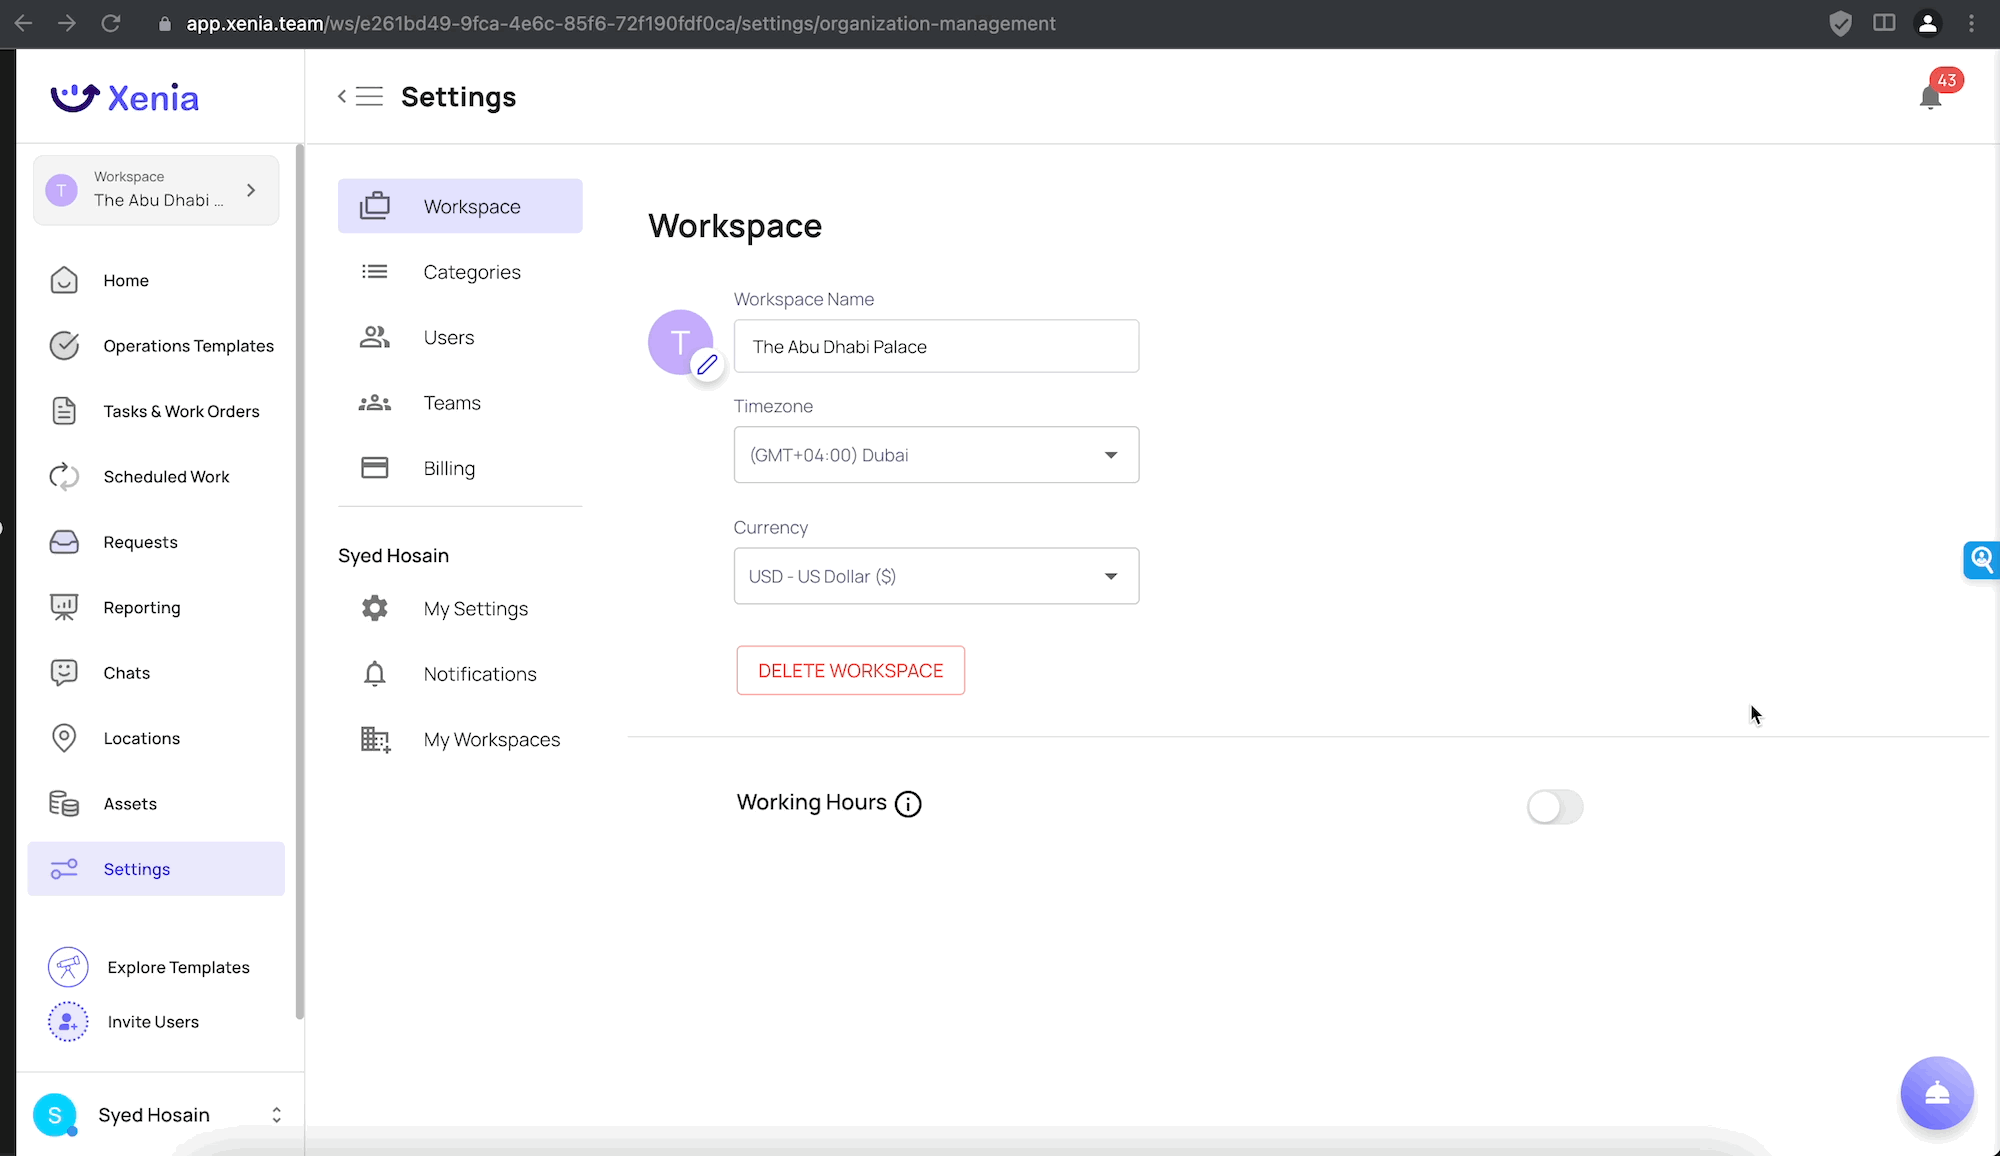This screenshot has width=2000, height=1156.
Task: Expand the Syed Hosain account menu arrows
Action: 277,1115
